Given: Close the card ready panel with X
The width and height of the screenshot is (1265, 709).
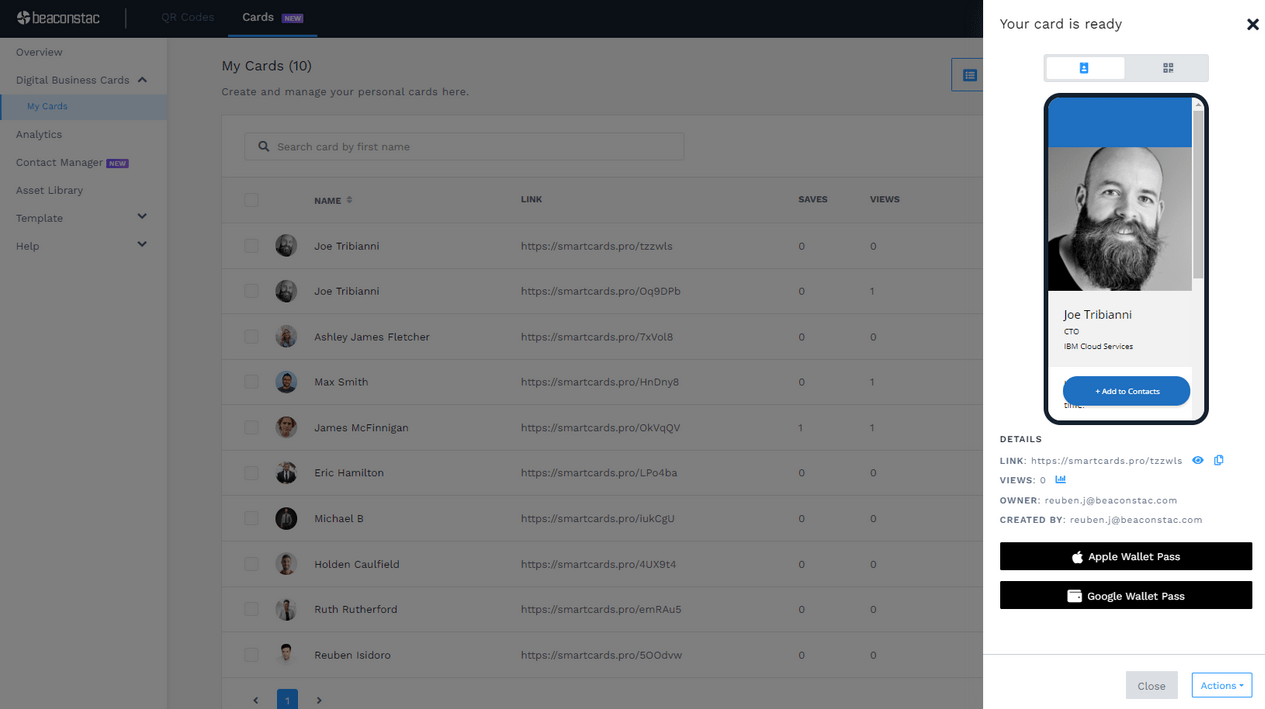Looking at the screenshot, I should click(1252, 24).
